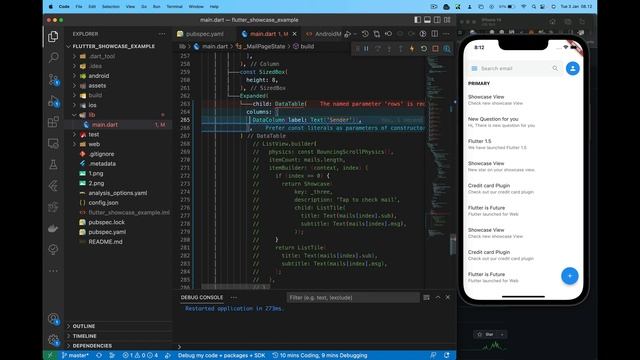Image resolution: width=640 pixels, height=360 pixels.
Task: Open Run and Debug view in activity bar
Action: pos(53,101)
